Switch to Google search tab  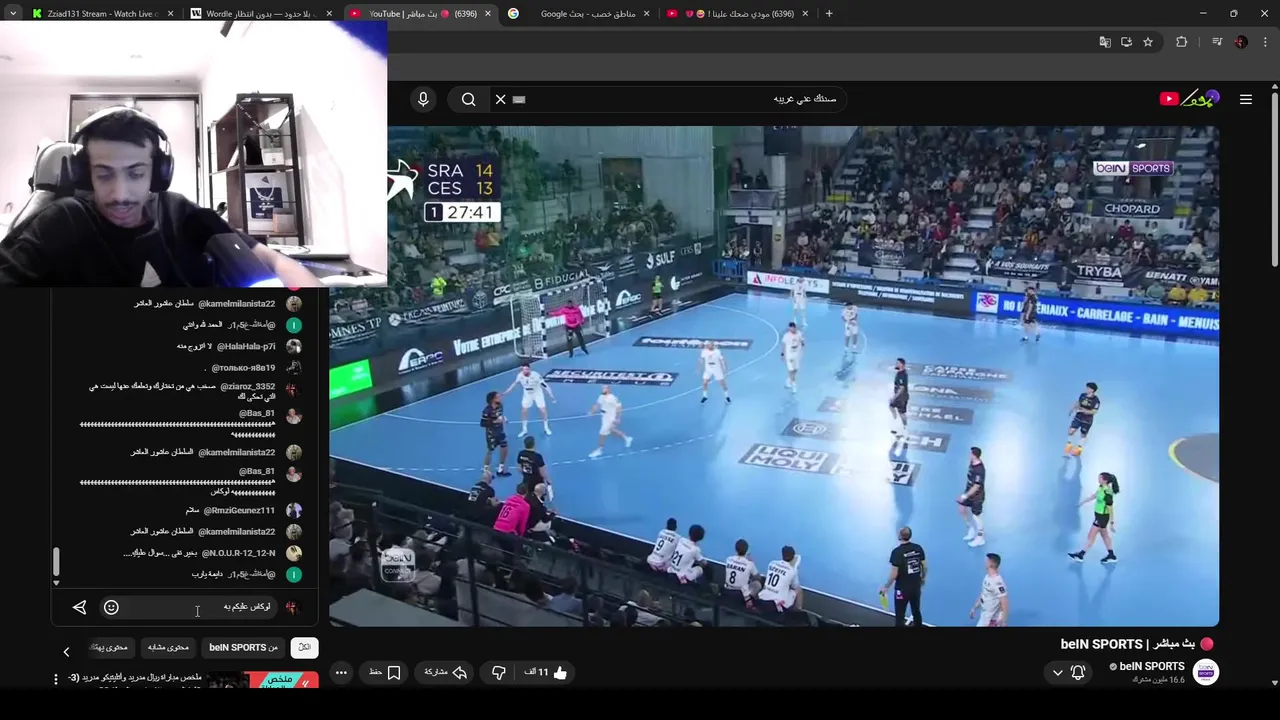click(580, 14)
